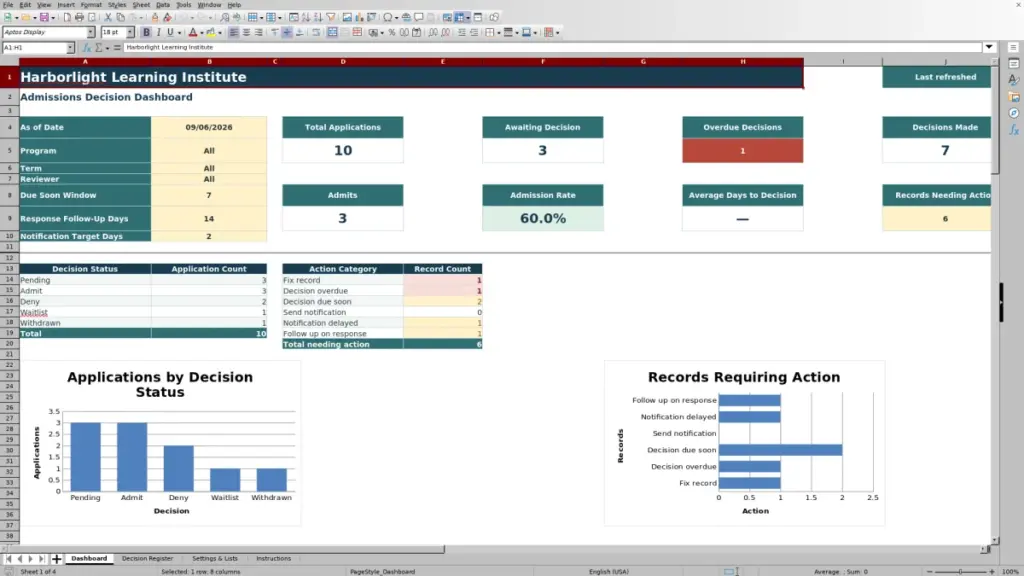Toggle Merge and Center Cells

(x=332, y=32)
